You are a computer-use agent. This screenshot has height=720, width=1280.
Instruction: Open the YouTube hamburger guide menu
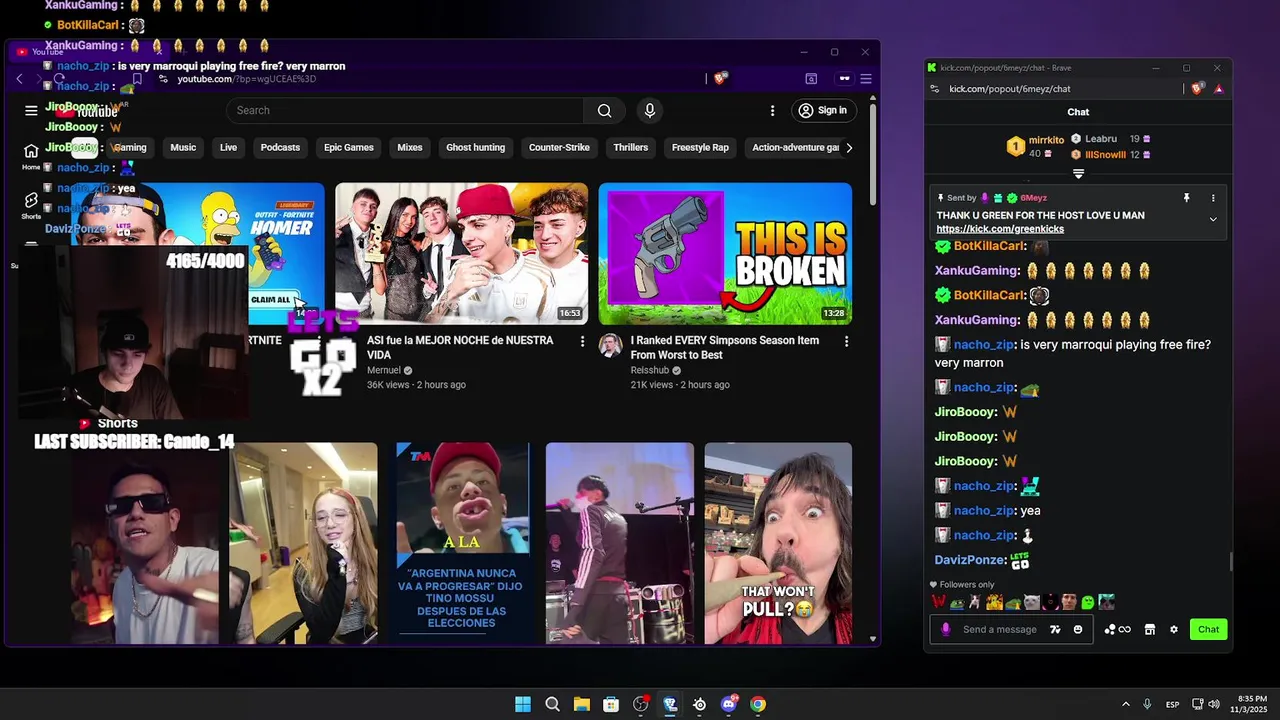(31, 110)
